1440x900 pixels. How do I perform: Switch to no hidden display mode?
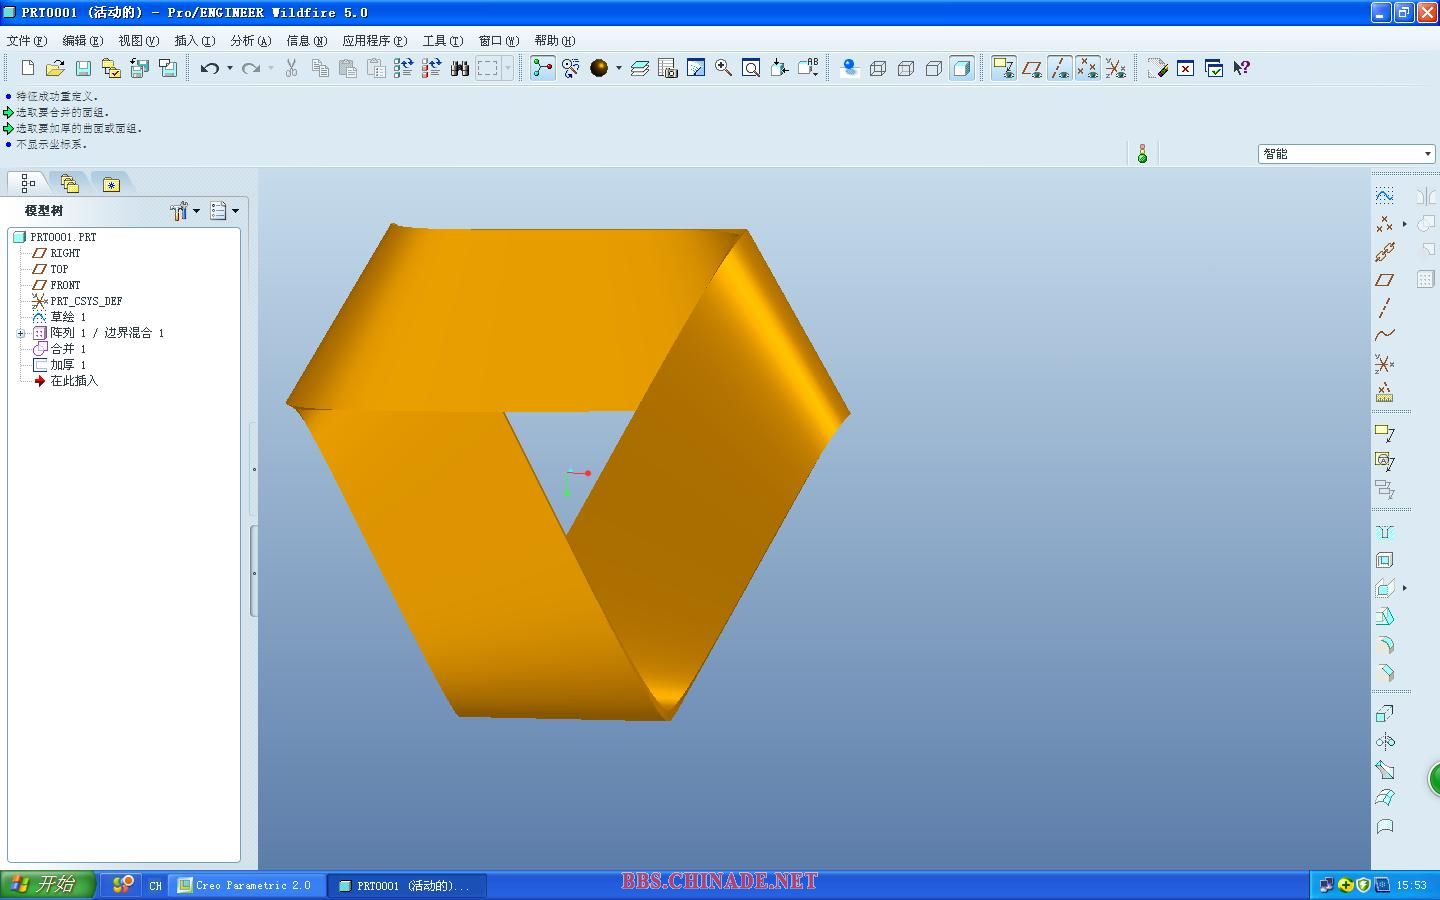(934, 68)
